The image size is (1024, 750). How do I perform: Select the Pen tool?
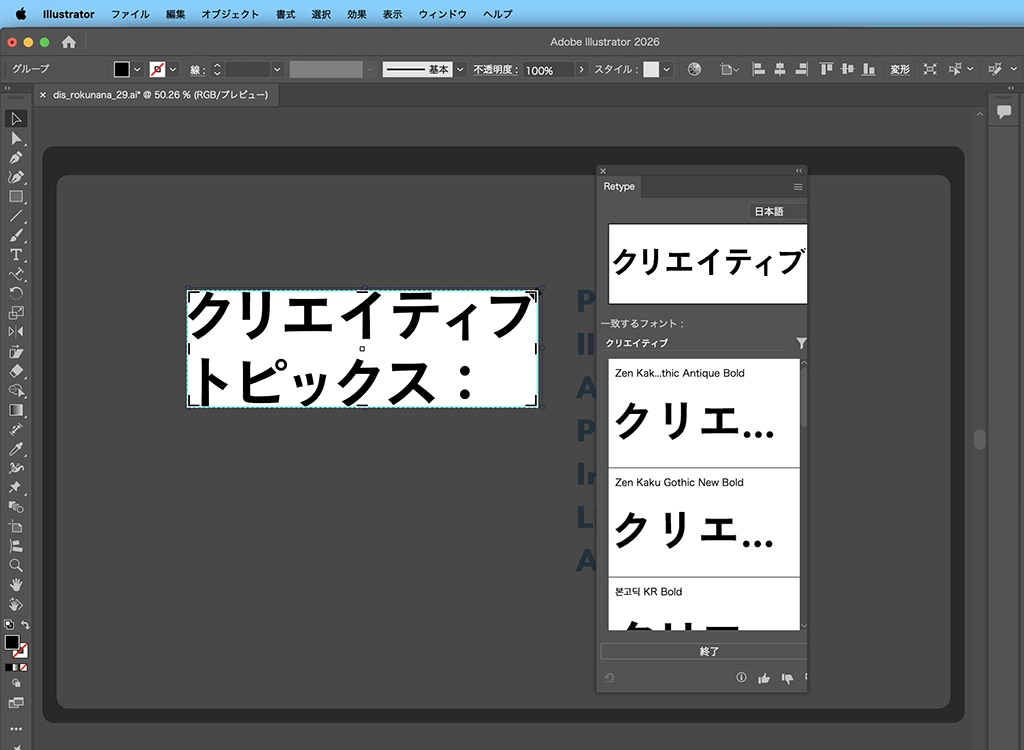(x=16, y=157)
